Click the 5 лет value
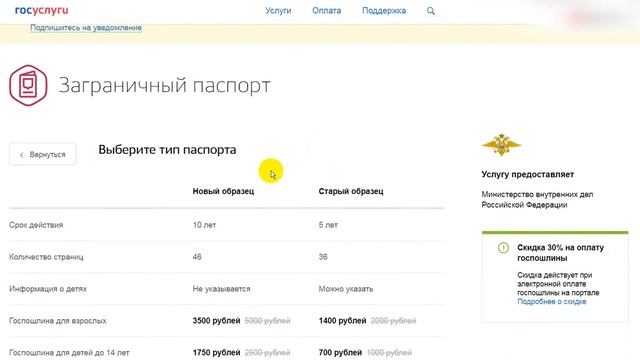Viewport: 640px width, 360px height. pyautogui.click(x=328, y=225)
